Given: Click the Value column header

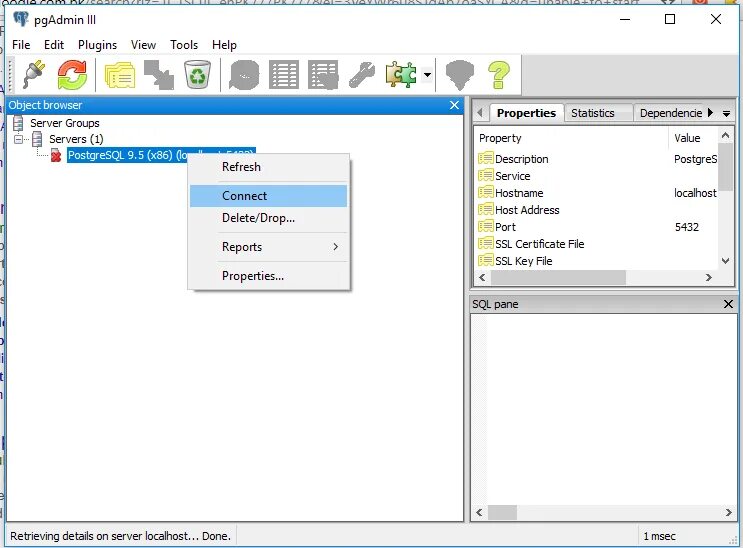Looking at the screenshot, I should tap(694, 138).
